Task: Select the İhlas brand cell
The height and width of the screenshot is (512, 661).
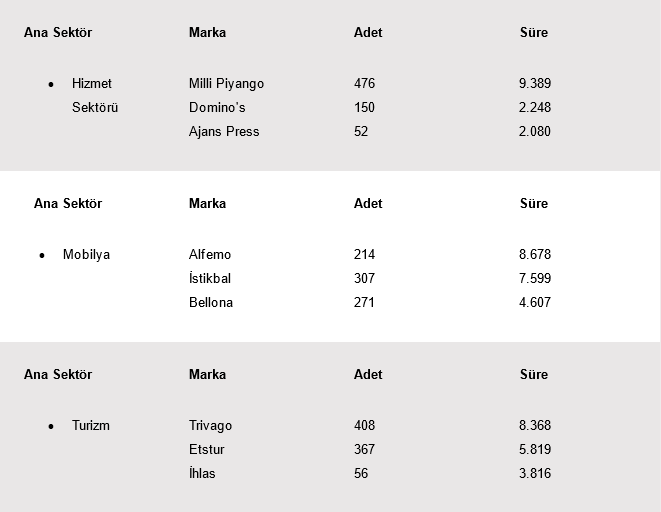Action: (x=202, y=474)
